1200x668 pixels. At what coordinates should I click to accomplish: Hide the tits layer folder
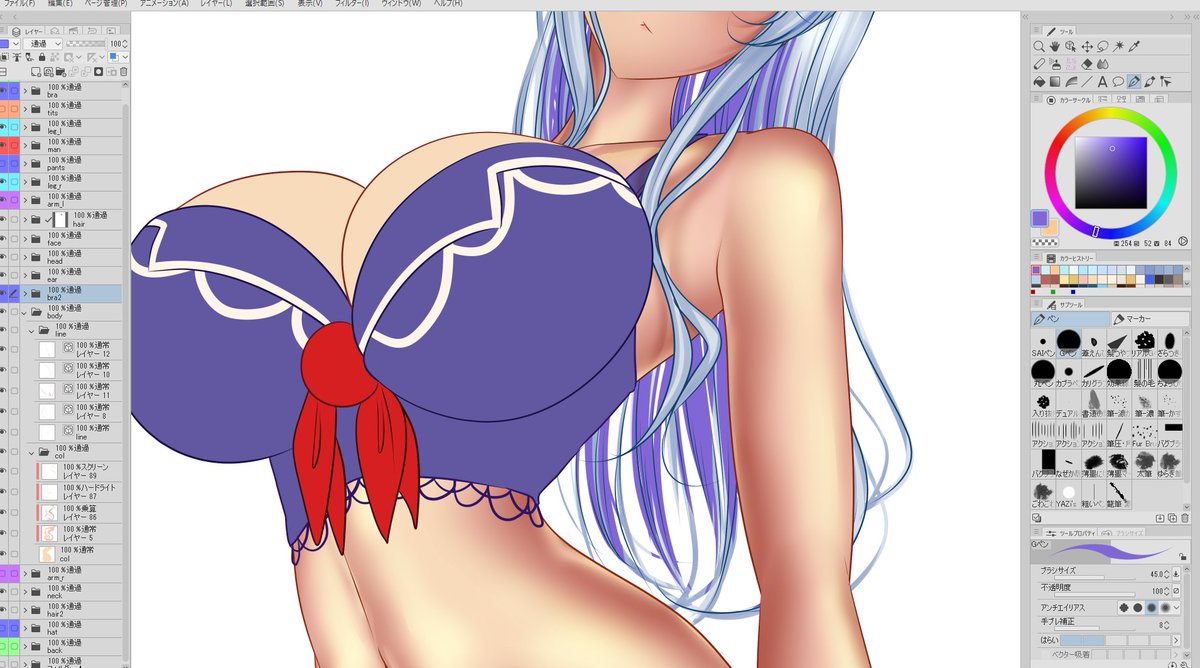(x=4, y=109)
